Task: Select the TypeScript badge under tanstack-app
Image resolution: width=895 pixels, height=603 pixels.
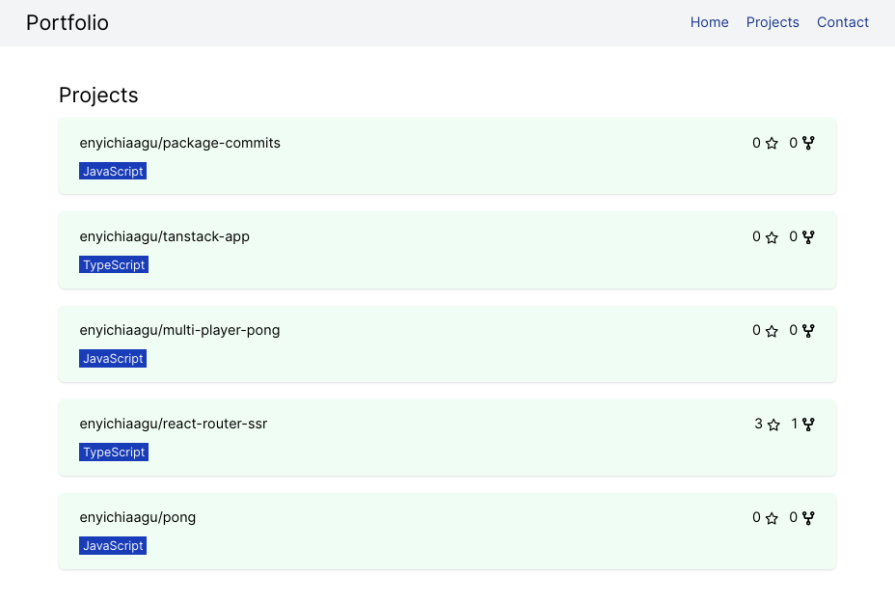Action: point(113,265)
